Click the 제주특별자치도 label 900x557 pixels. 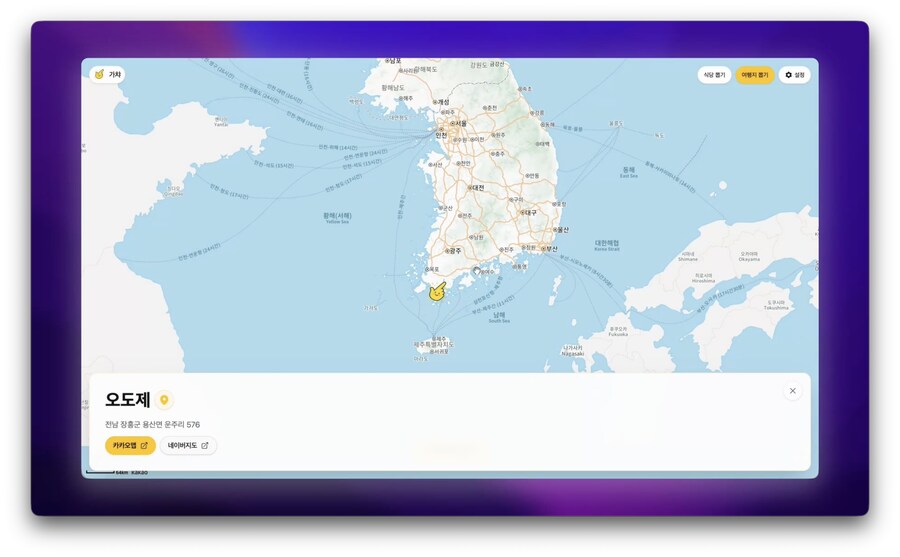[x=434, y=345]
